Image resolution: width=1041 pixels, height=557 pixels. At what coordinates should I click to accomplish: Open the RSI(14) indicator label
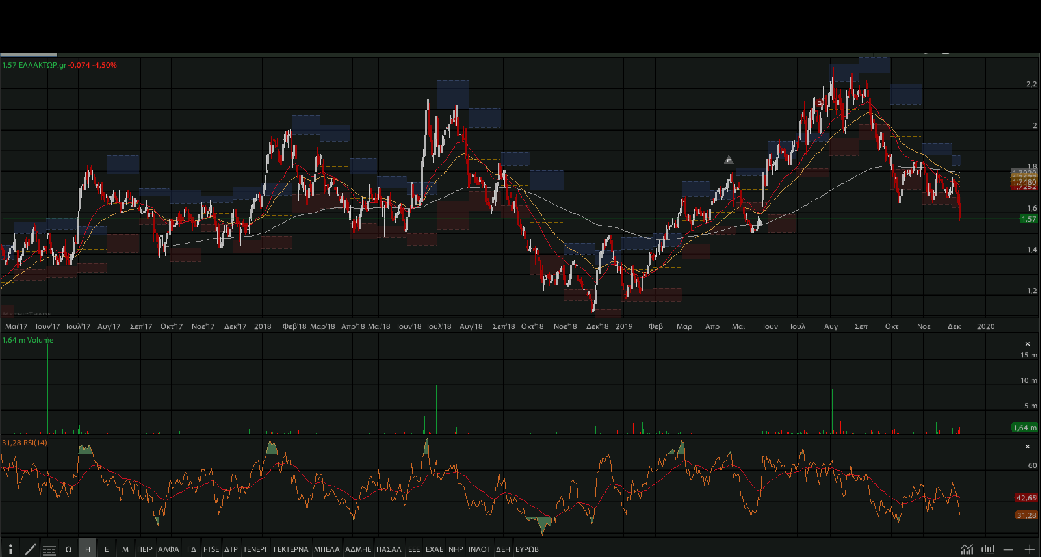tap(25, 441)
